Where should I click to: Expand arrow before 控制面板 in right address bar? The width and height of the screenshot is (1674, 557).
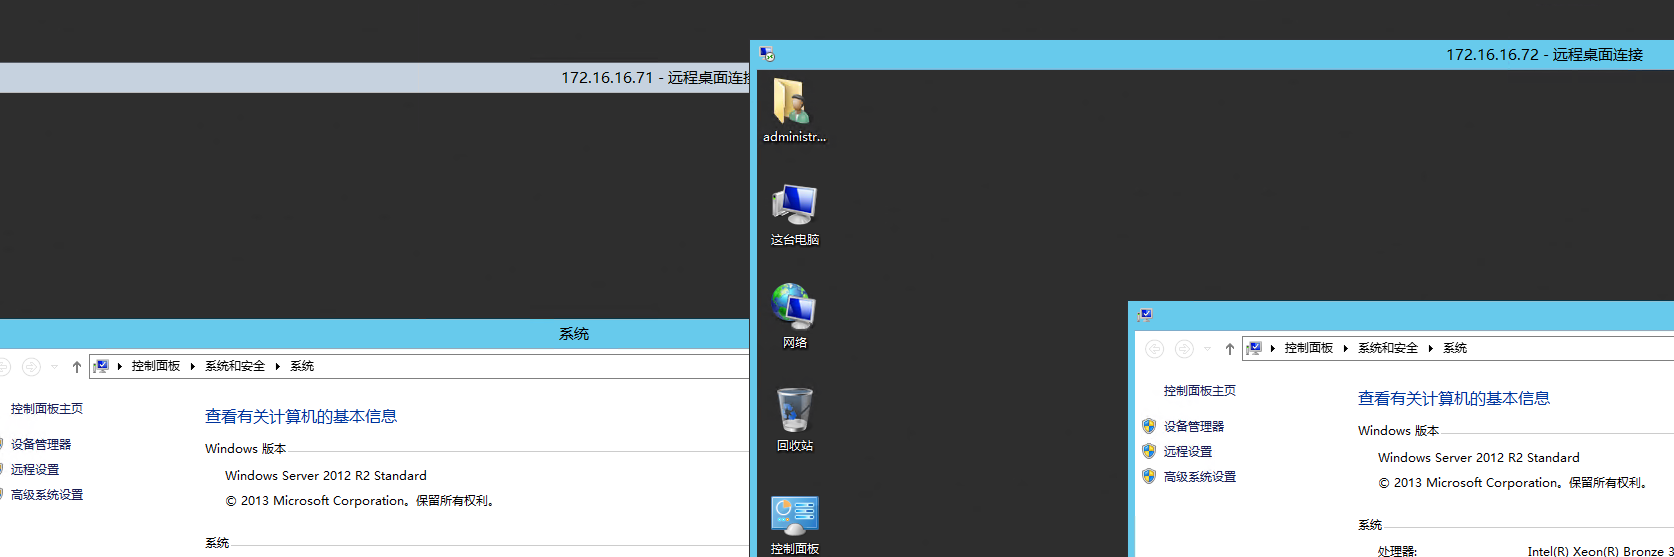(x=1273, y=348)
